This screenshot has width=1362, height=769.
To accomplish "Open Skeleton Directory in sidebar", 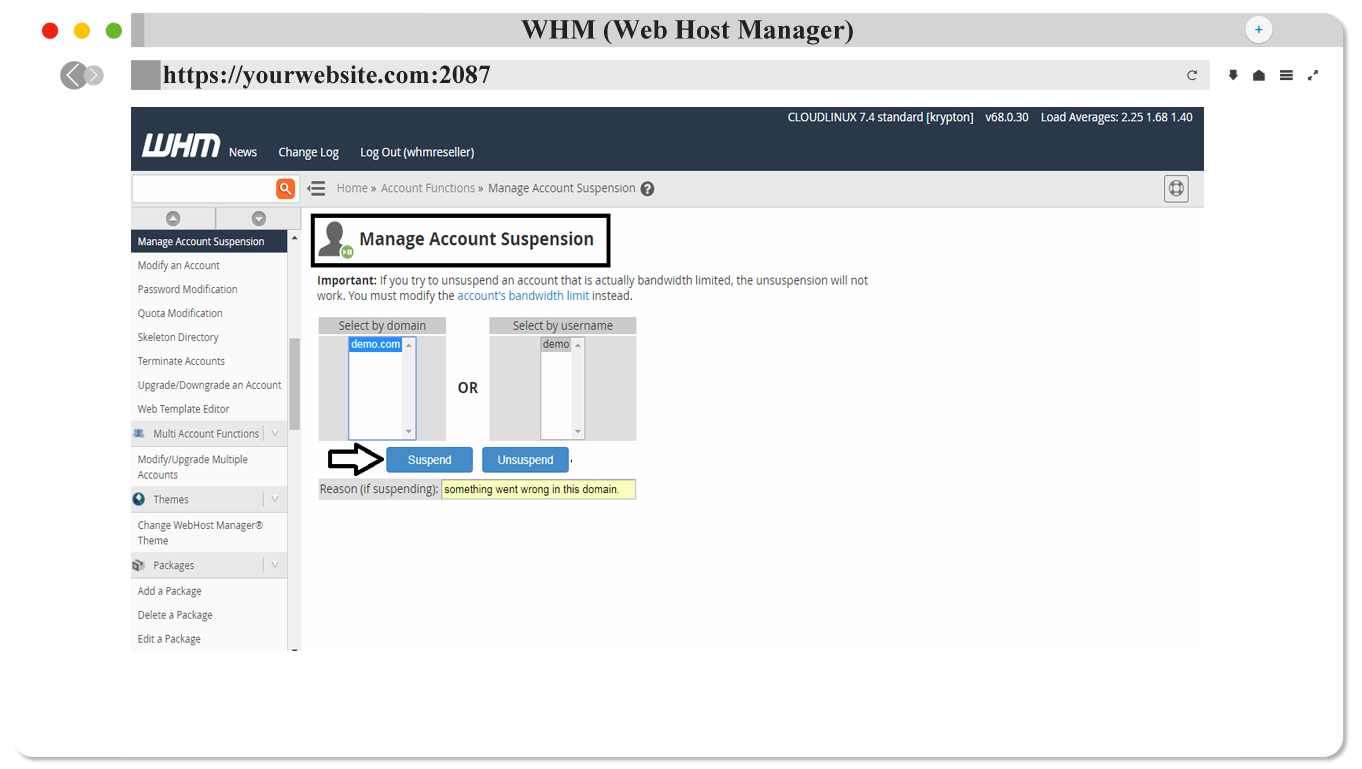I will tap(178, 337).
